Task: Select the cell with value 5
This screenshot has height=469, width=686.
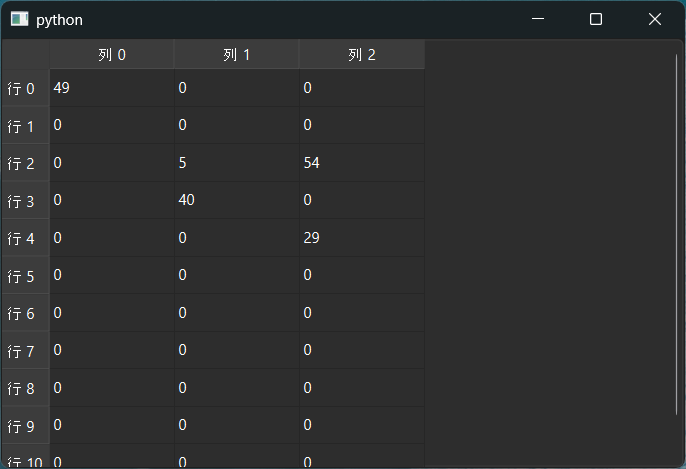Action: 237,163
